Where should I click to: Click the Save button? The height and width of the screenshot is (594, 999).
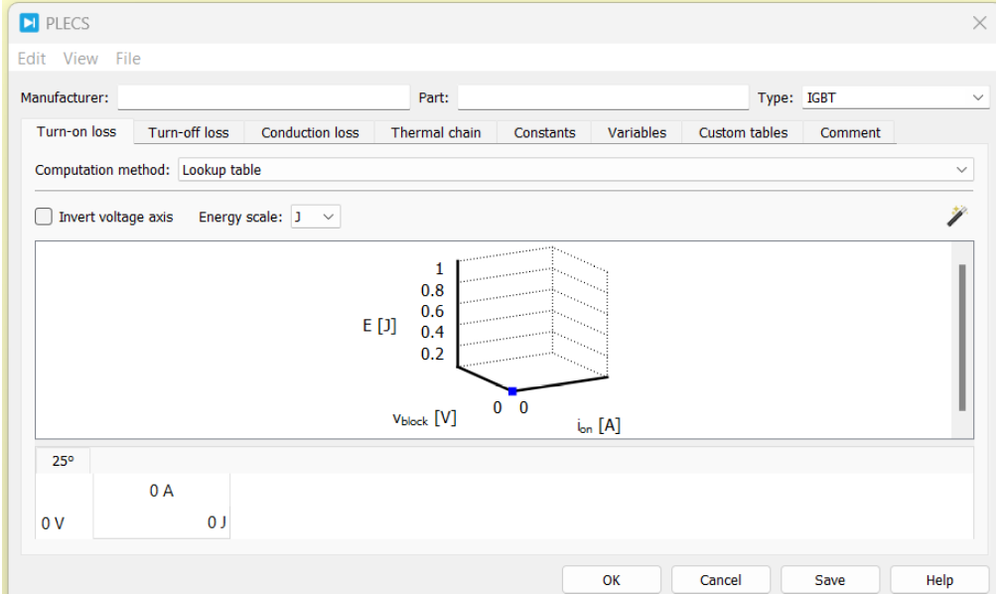(830, 579)
